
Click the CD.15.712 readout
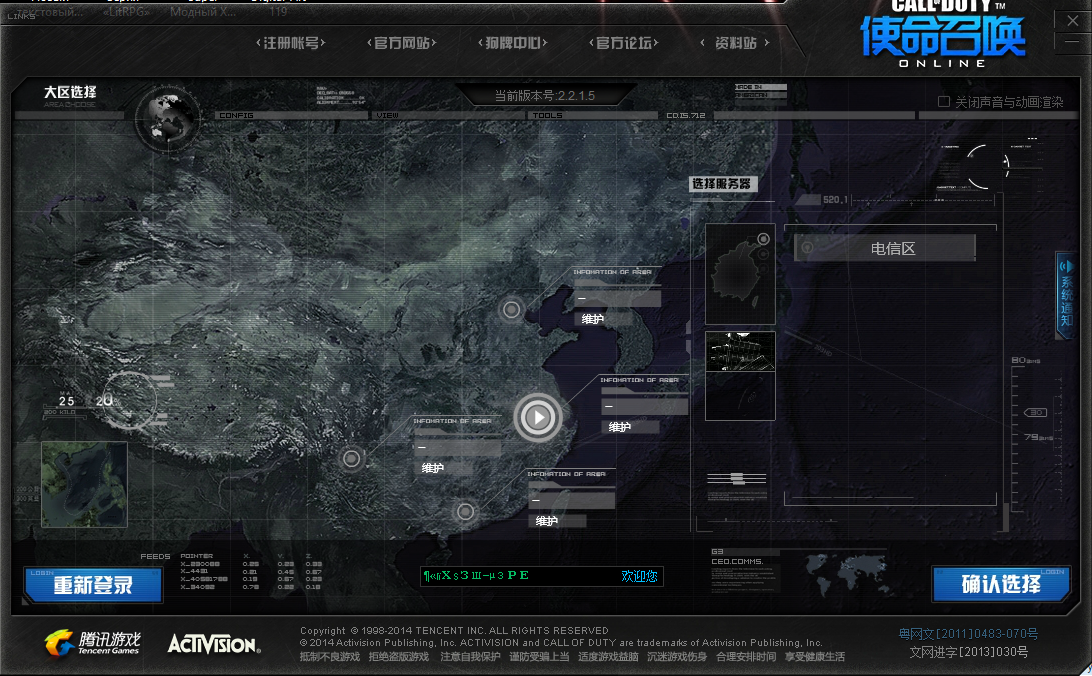coord(686,115)
